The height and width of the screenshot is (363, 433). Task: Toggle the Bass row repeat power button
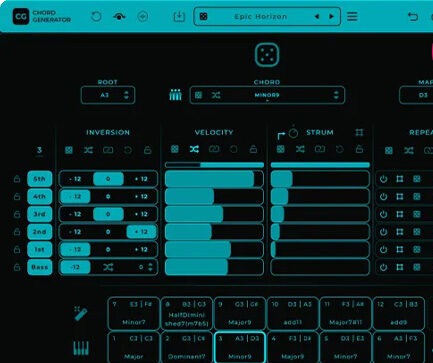coord(383,267)
